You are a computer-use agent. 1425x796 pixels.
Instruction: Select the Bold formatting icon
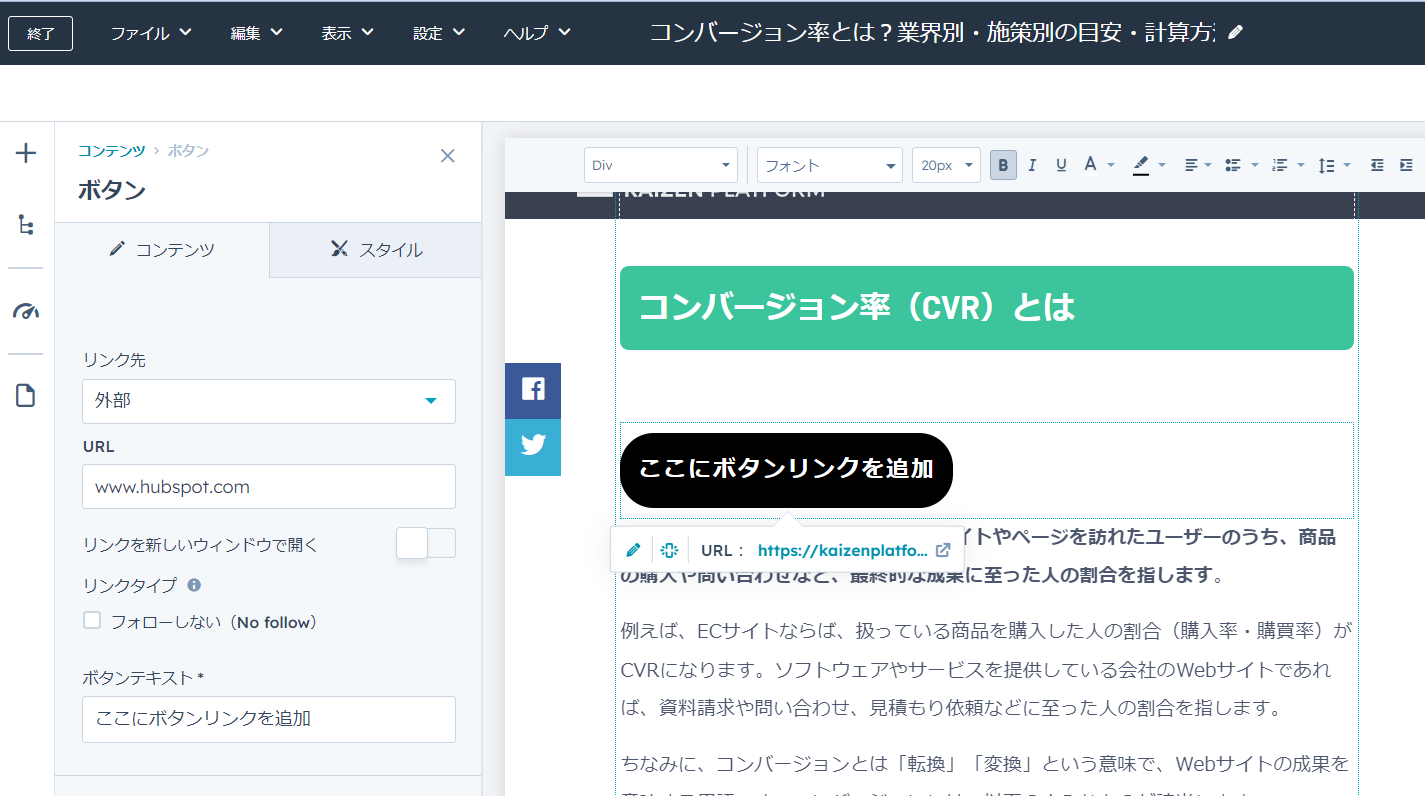(1002, 164)
